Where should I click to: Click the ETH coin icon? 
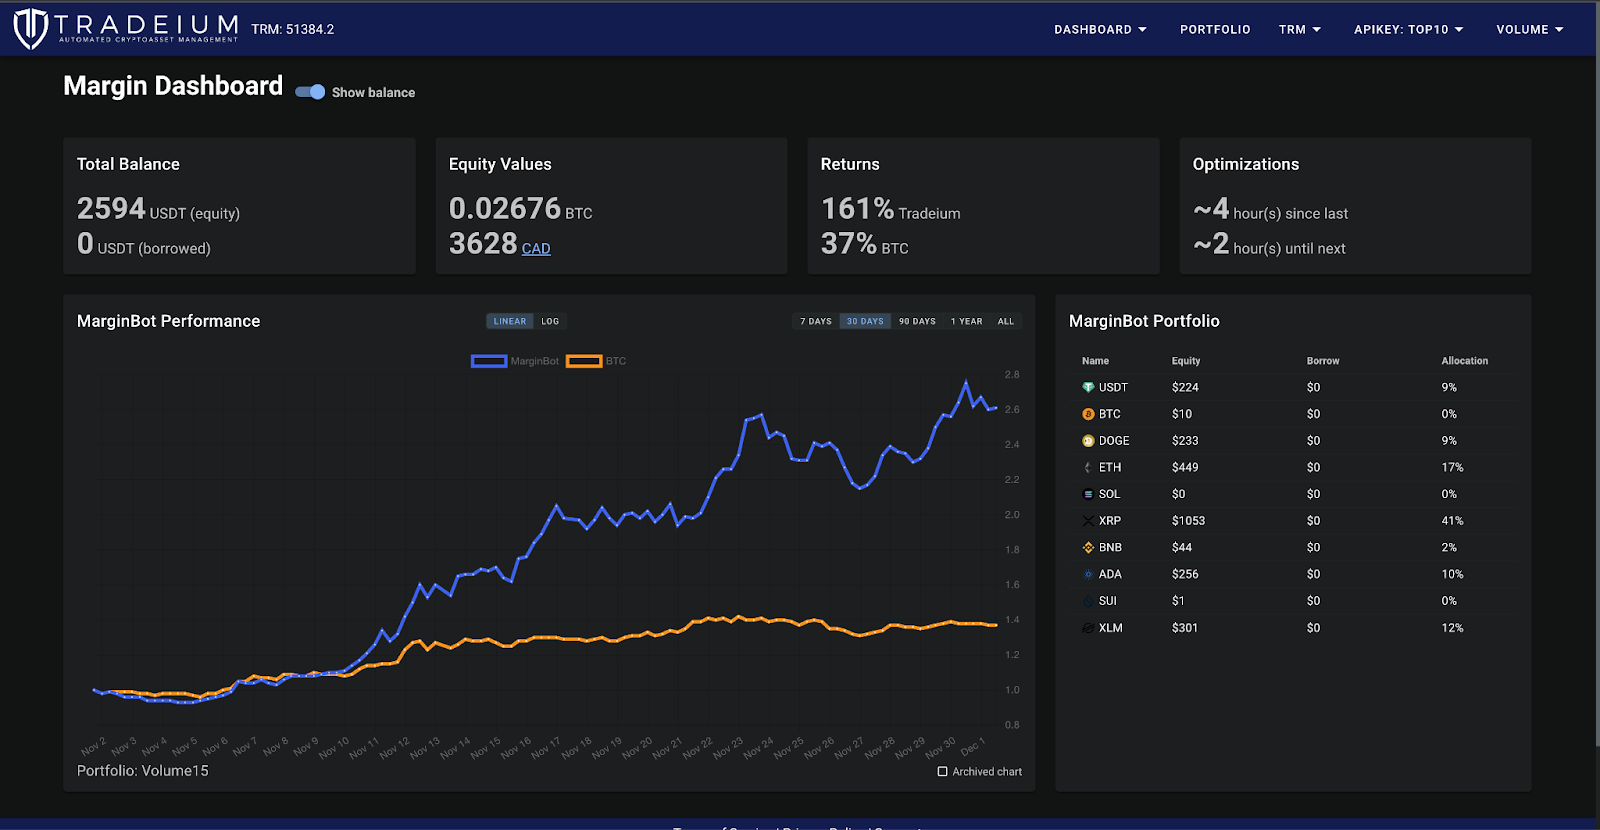[1088, 467]
